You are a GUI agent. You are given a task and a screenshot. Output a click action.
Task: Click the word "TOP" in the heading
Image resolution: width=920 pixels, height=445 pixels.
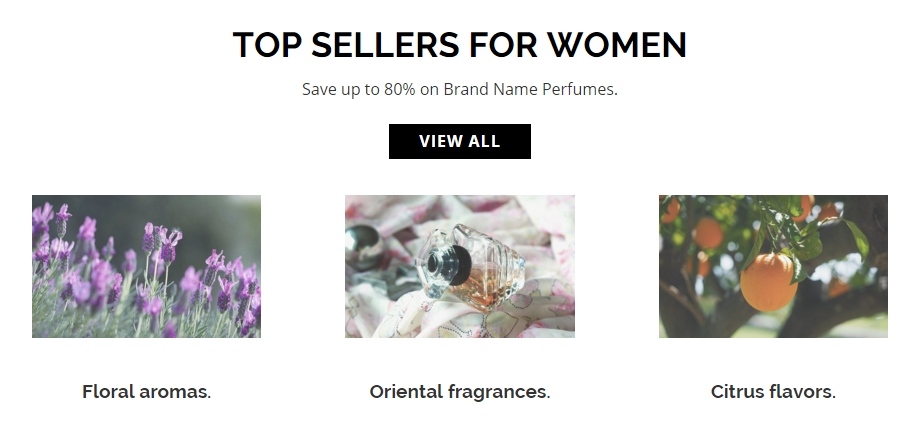click(x=267, y=45)
